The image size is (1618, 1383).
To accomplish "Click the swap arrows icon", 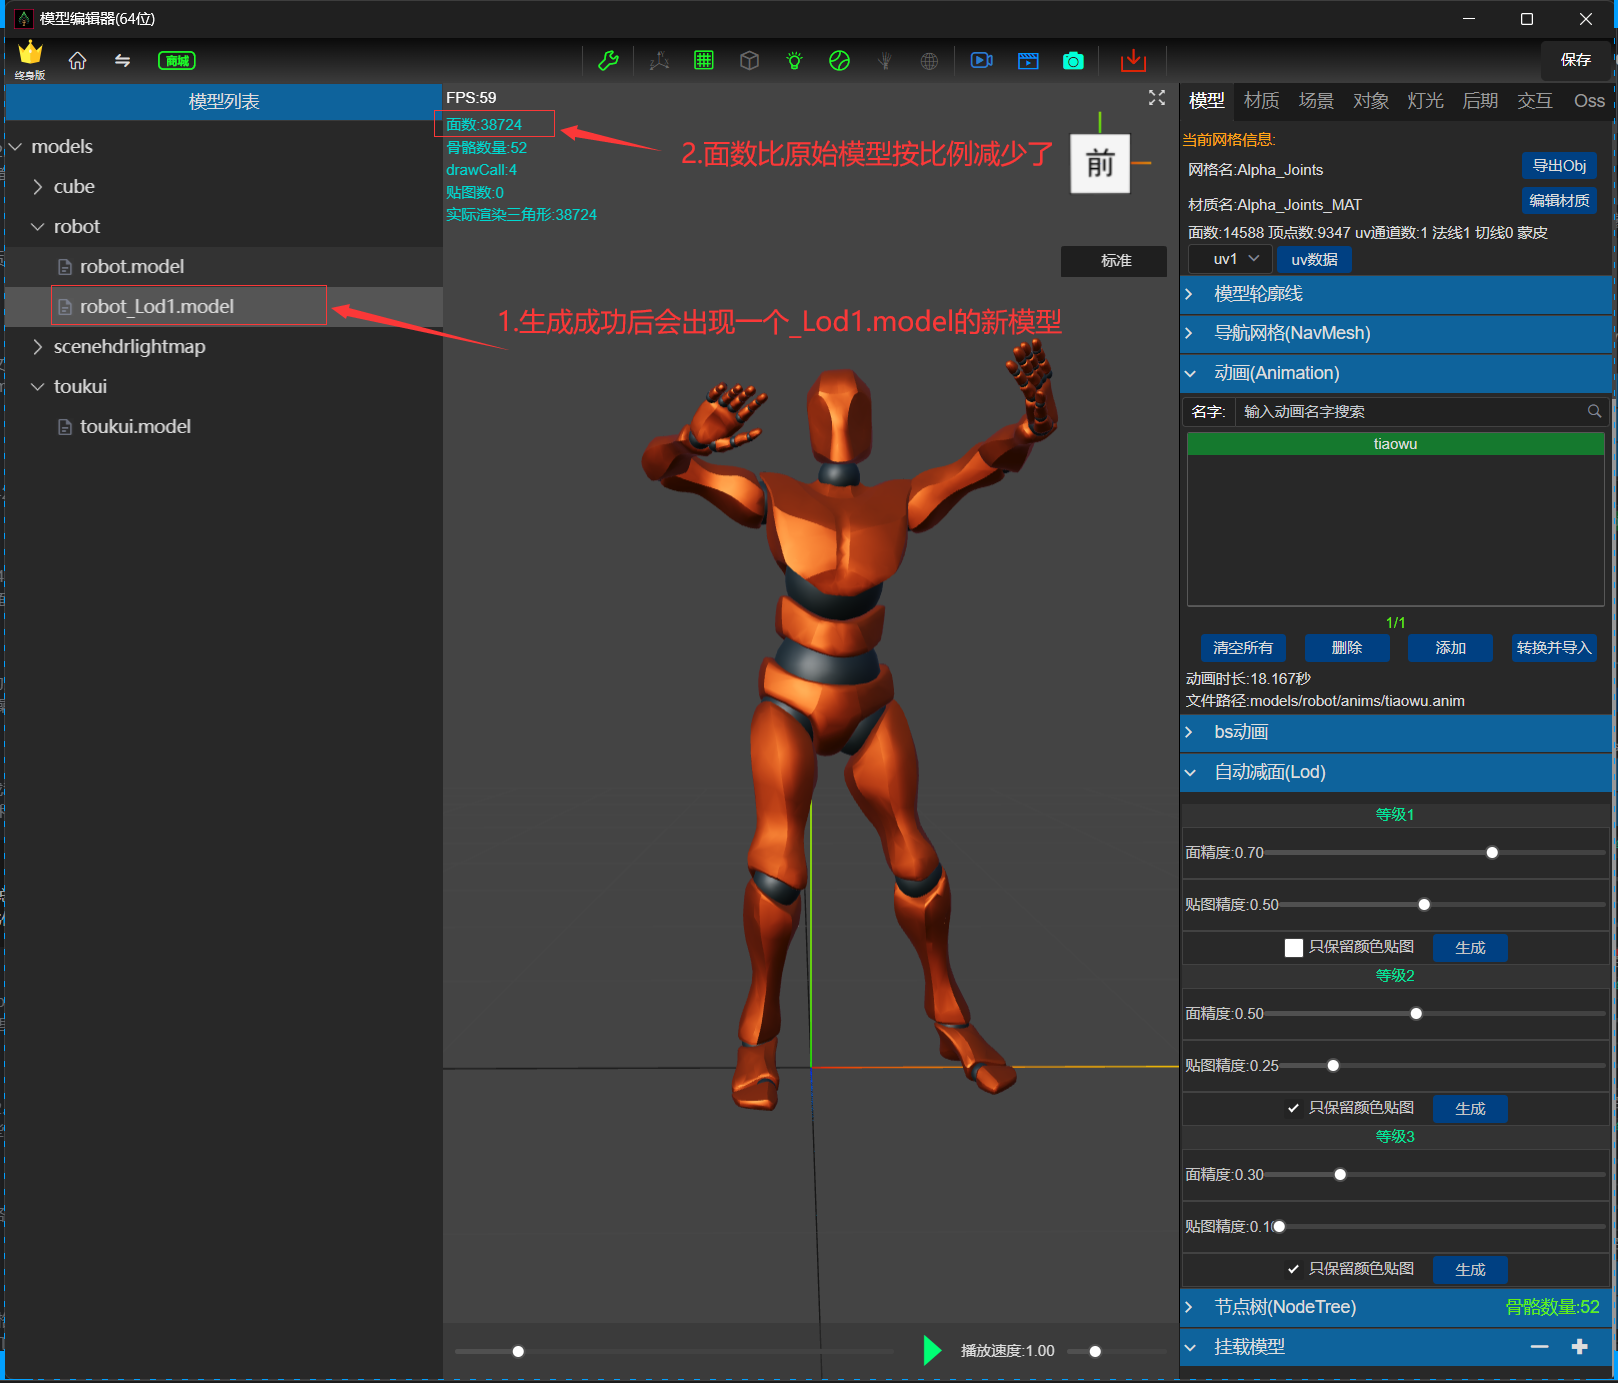I will click(122, 61).
